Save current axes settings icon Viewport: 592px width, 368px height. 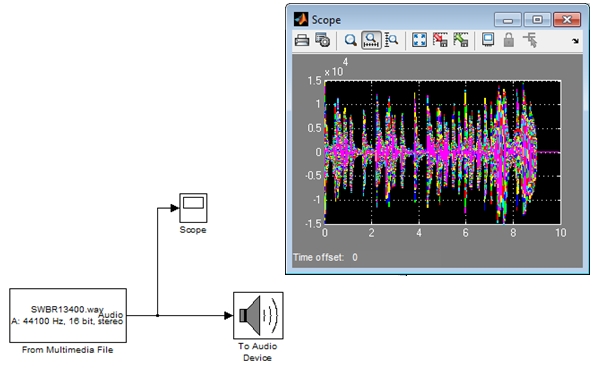coord(440,40)
